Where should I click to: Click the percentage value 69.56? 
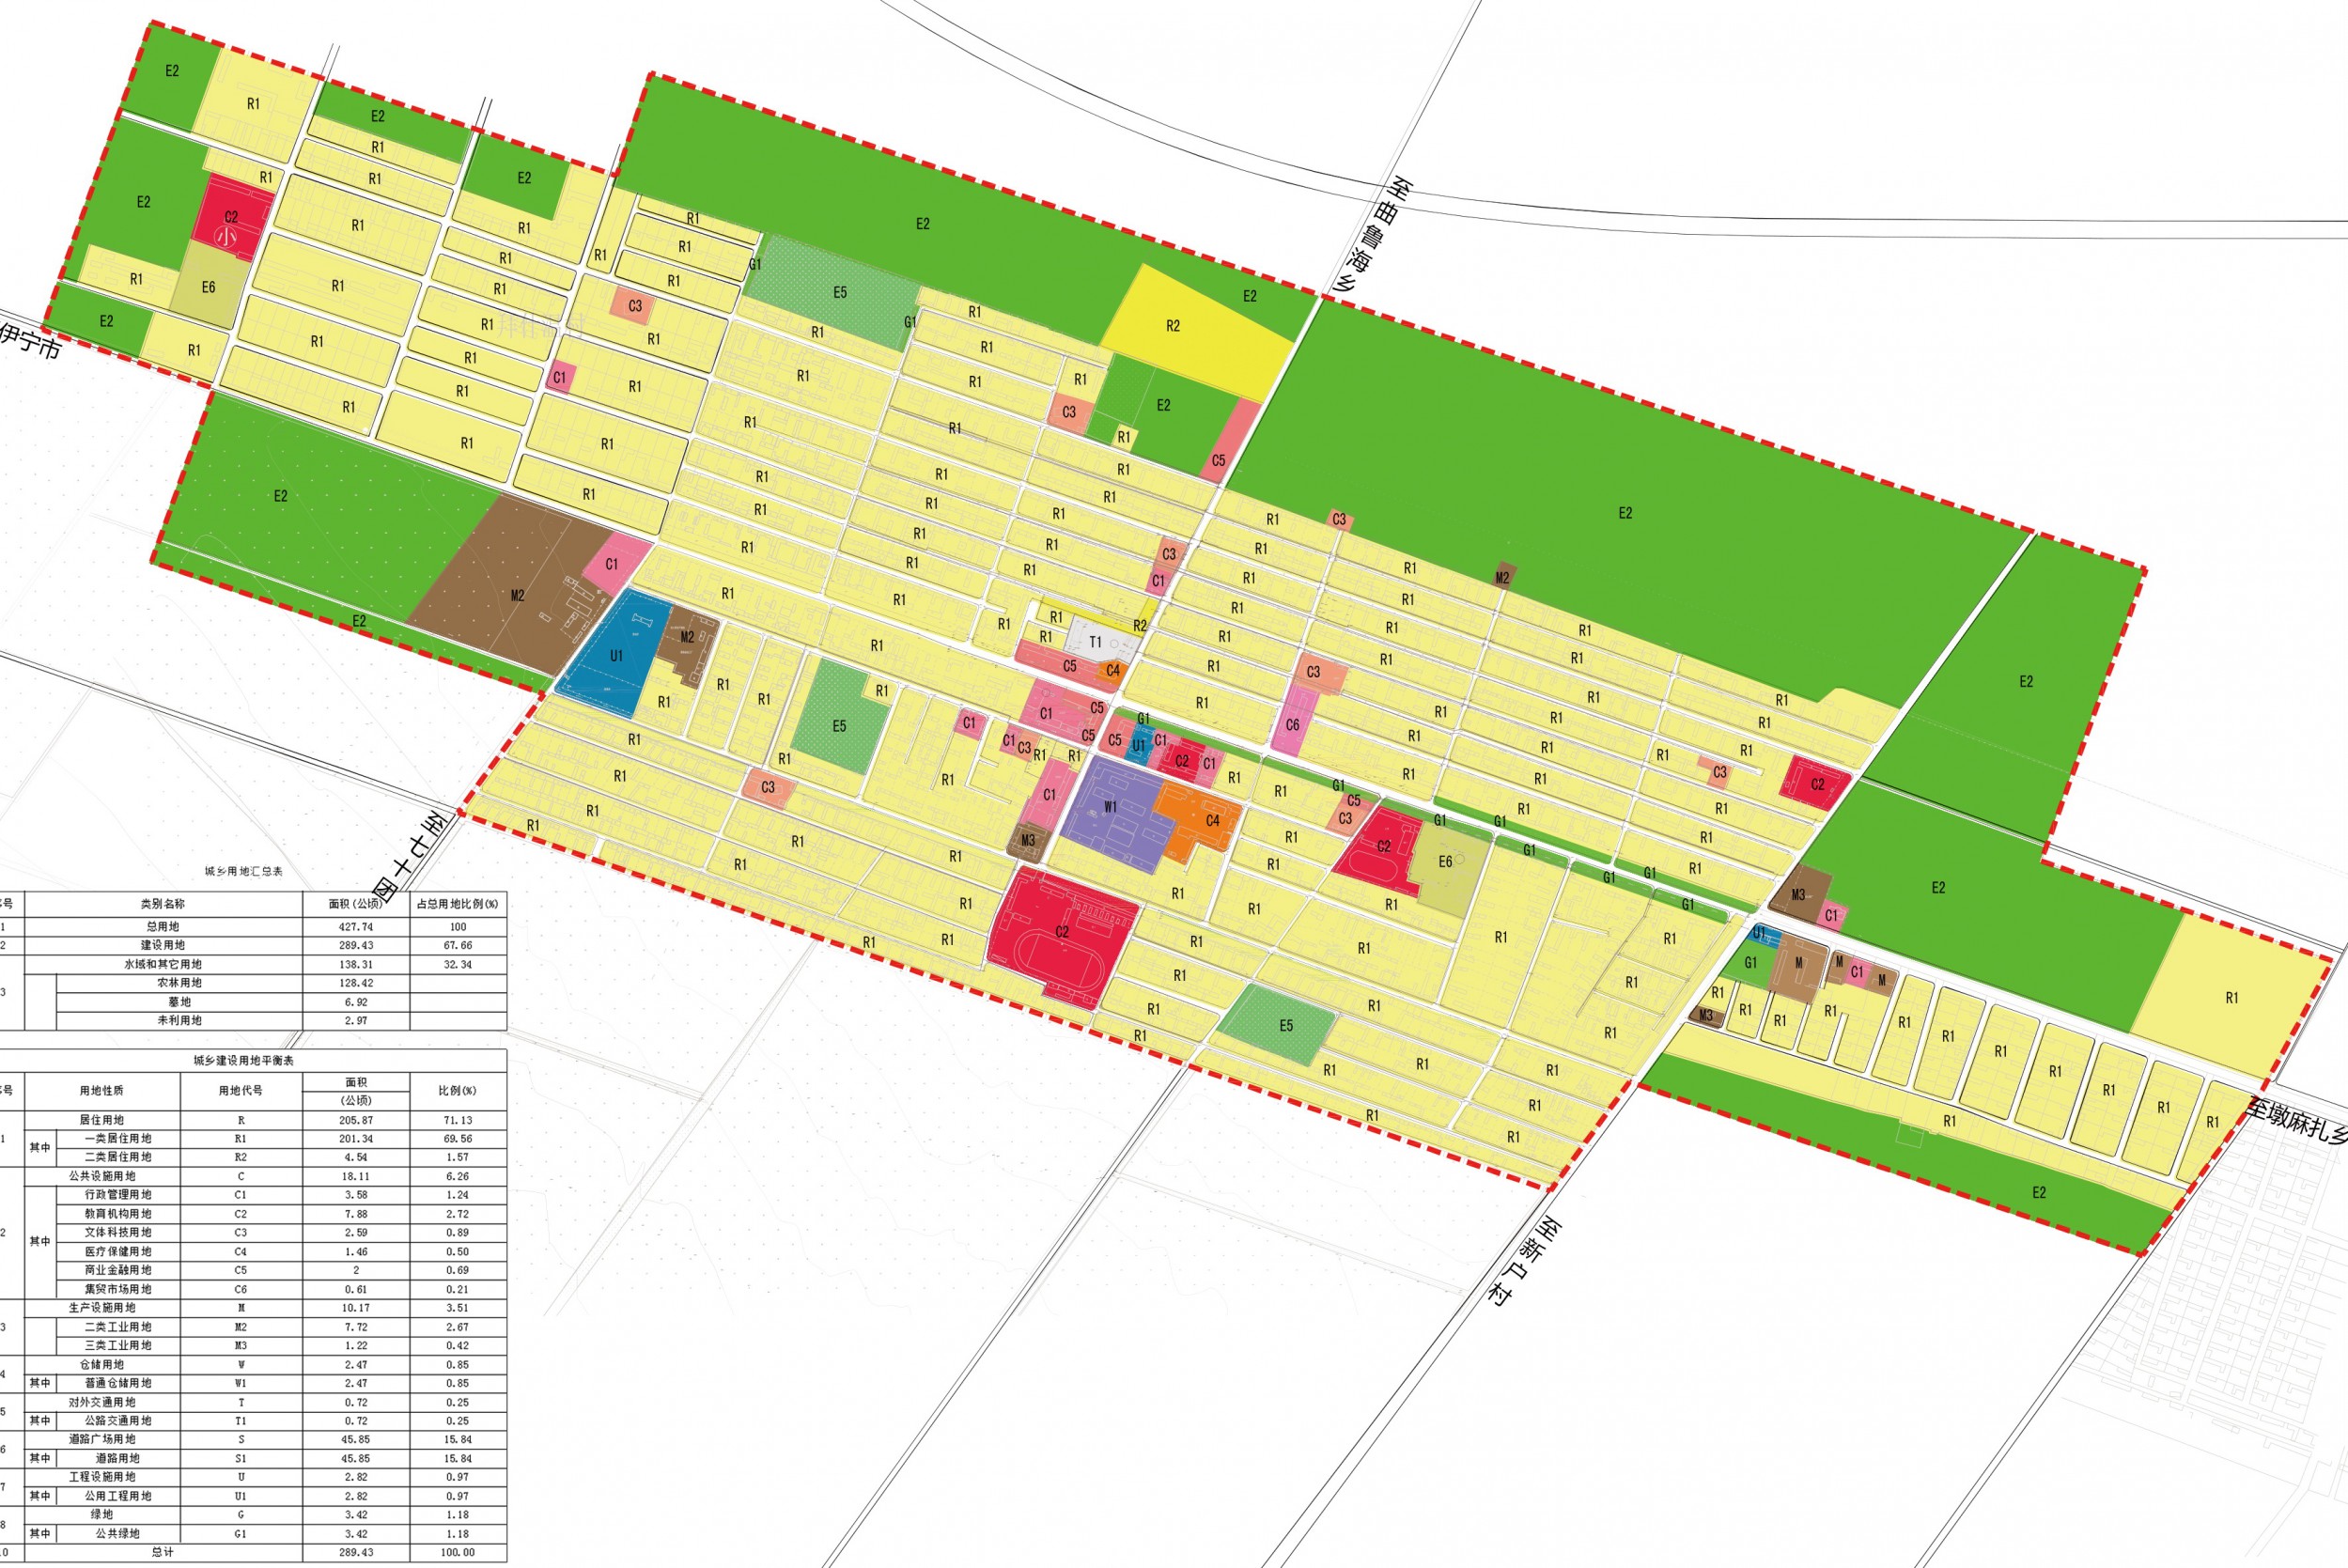coord(457,1138)
